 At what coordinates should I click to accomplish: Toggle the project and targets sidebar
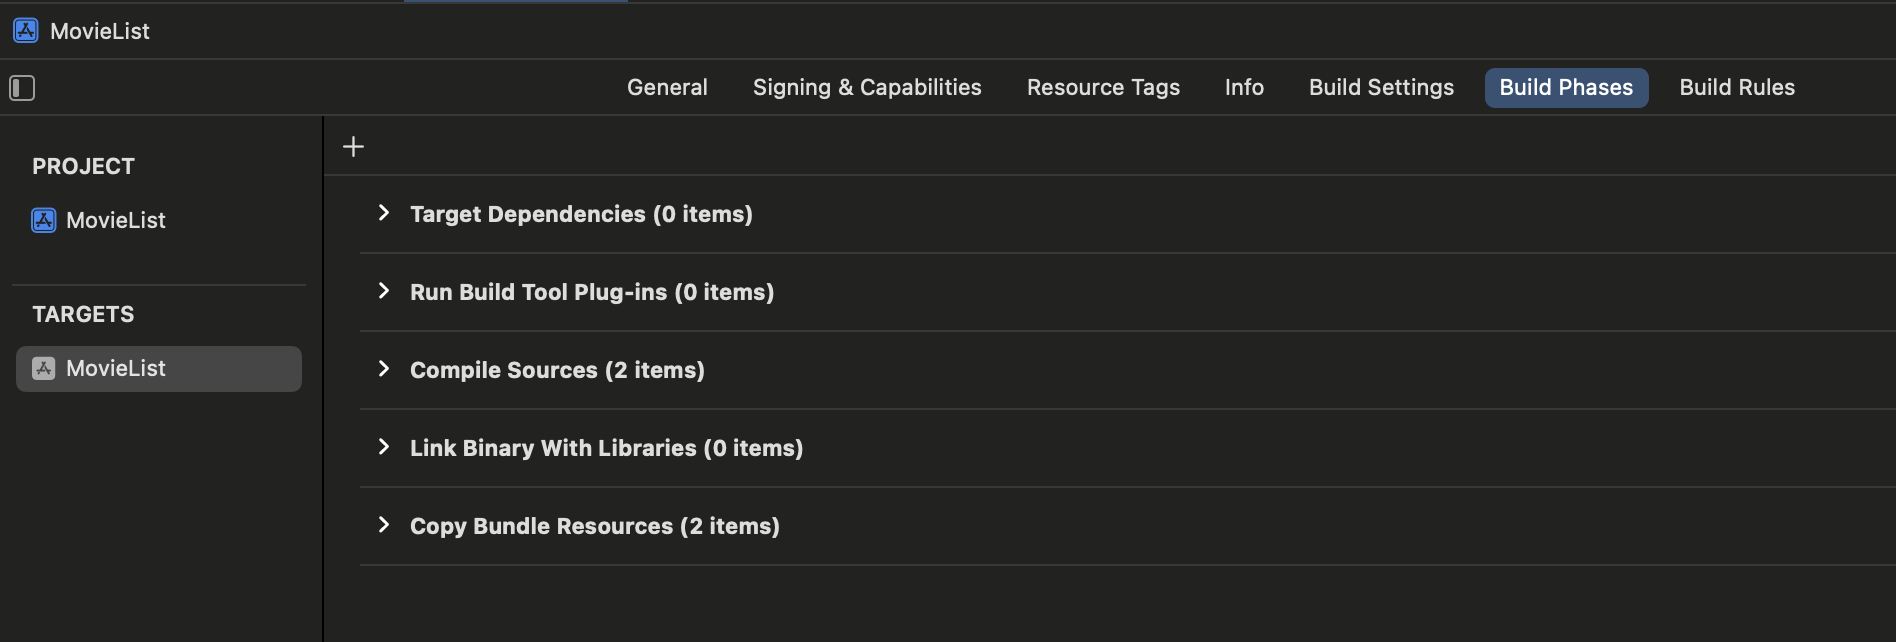pyautogui.click(x=22, y=88)
